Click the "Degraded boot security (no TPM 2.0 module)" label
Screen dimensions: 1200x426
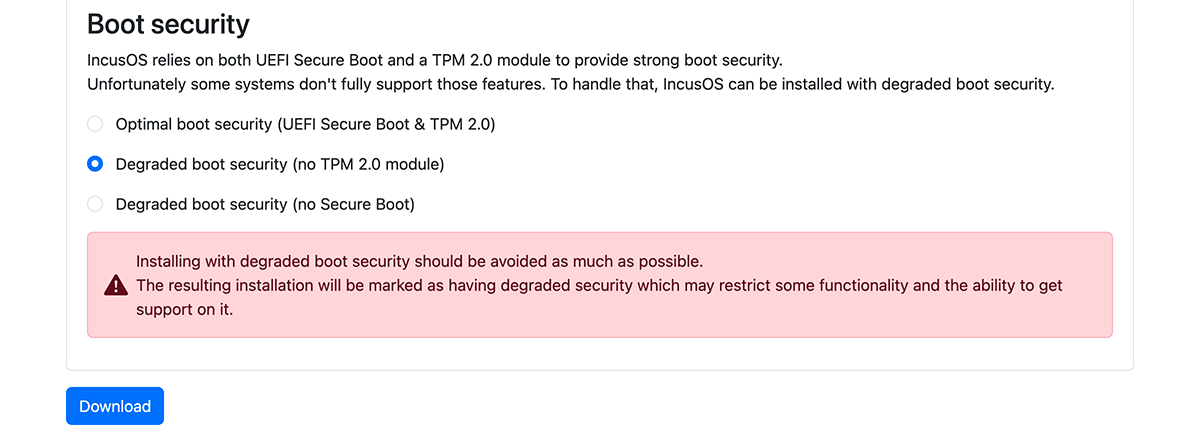tap(279, 164)
